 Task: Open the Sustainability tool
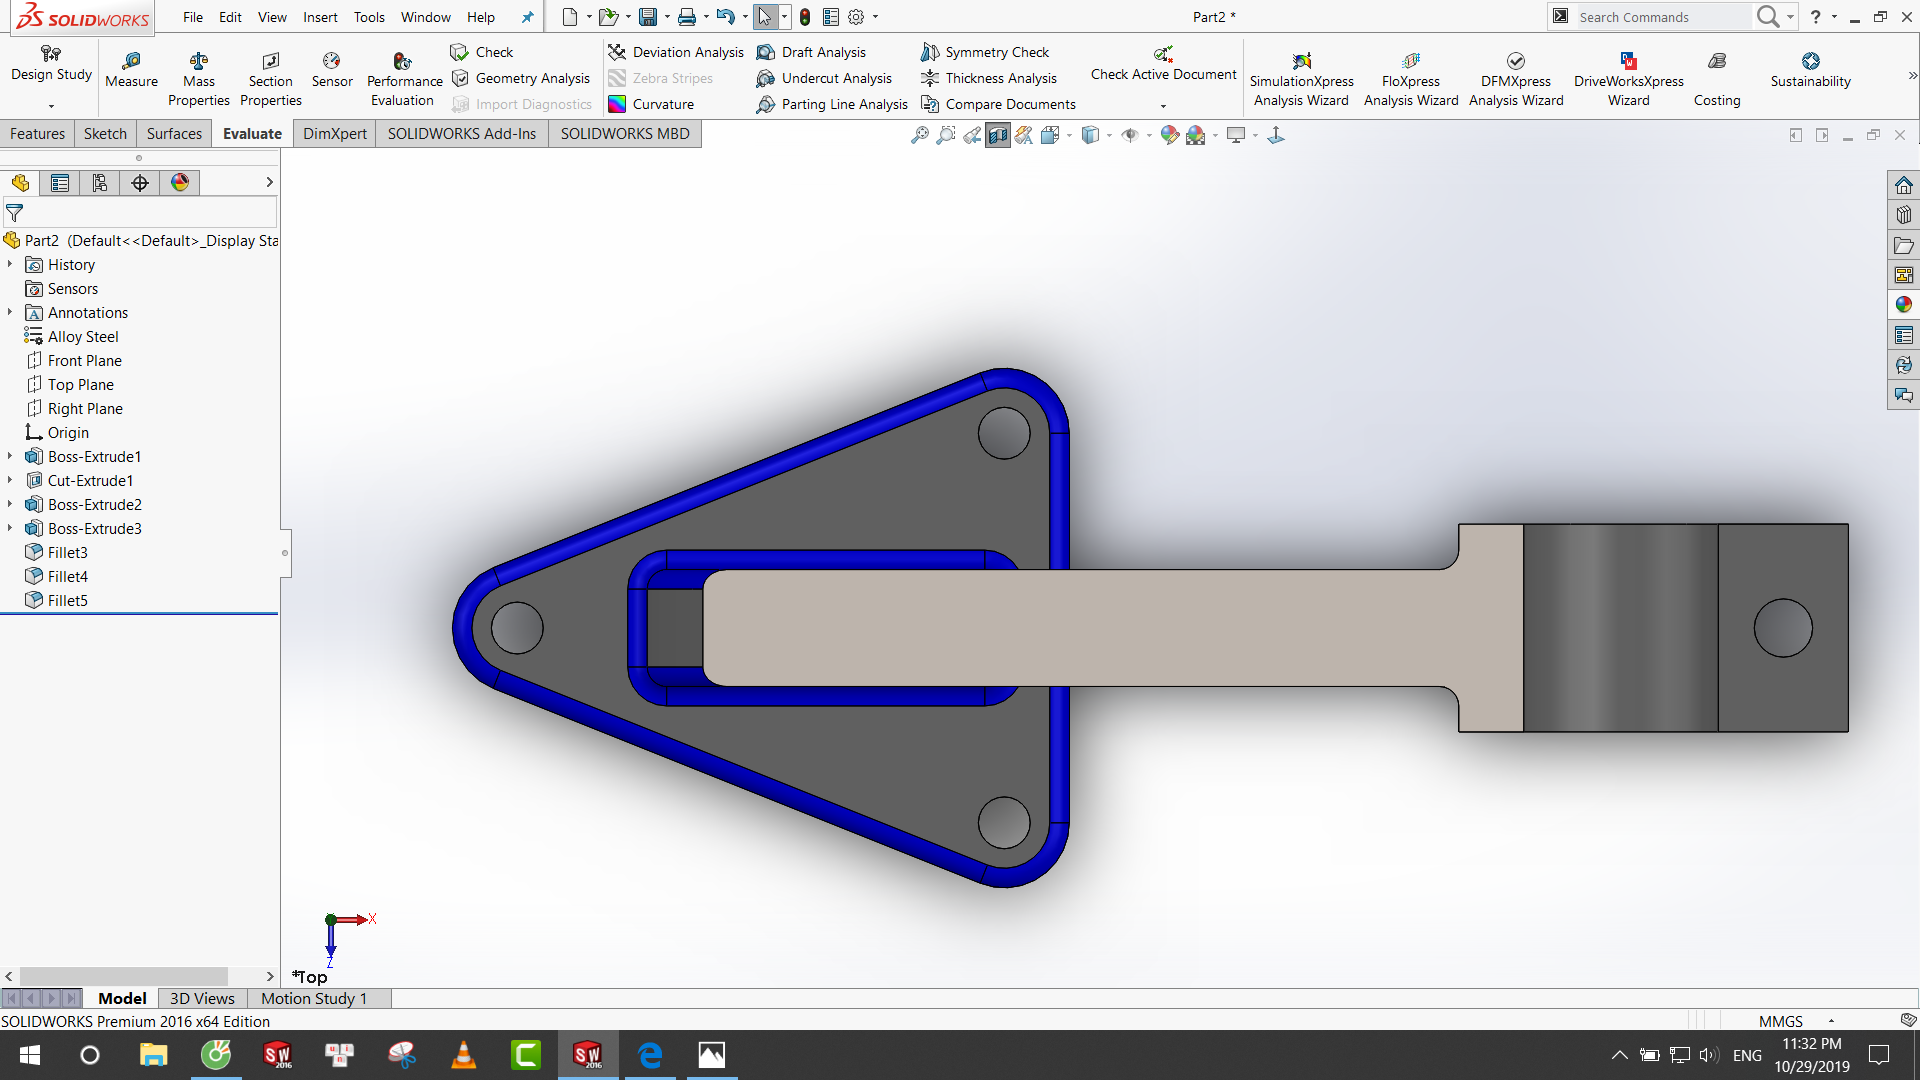coord(1810,70)
